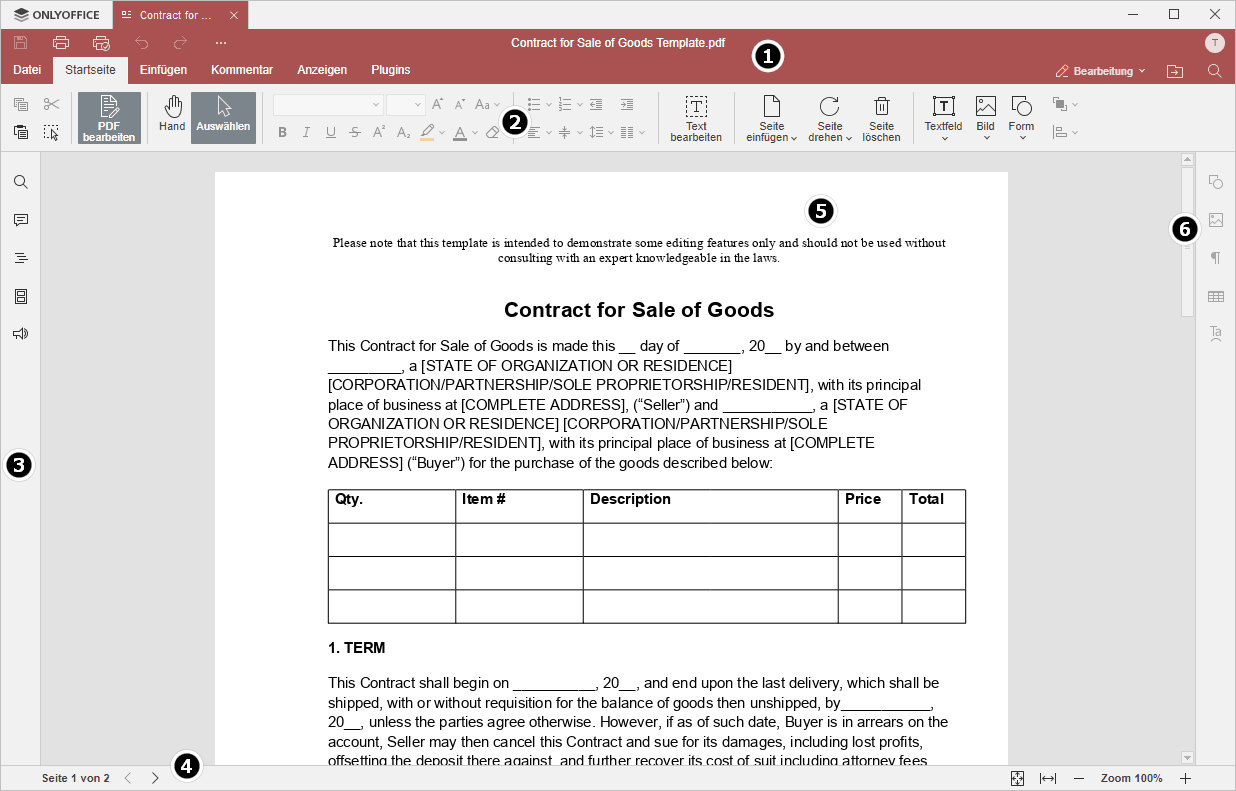This screenshot has width=1236, height=791.
Task: Click the Redo arrow icon
Action: click(x=181, y=43)
